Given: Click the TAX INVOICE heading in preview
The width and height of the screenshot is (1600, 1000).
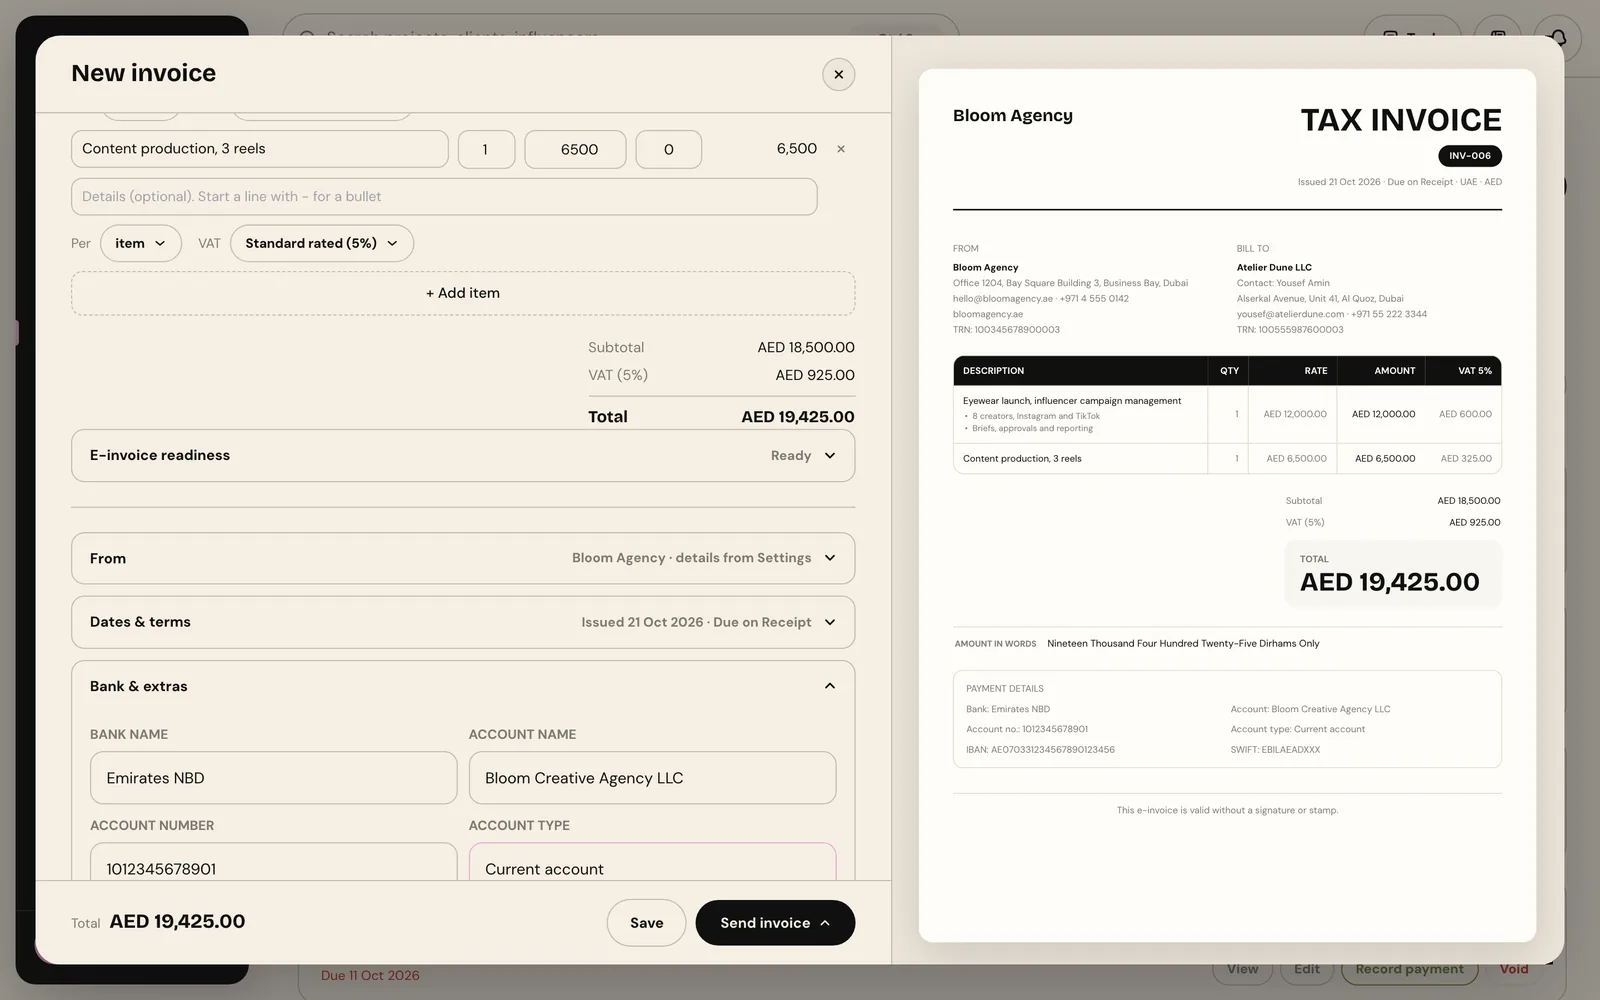Looking at the screenshot, I should [1401, 120].
